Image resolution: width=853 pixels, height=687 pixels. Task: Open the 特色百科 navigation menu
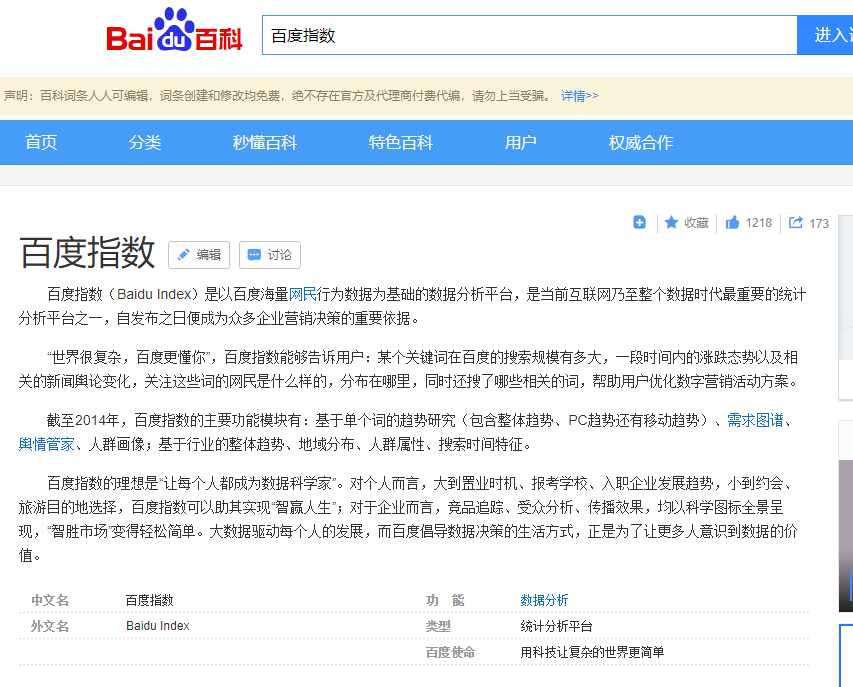click(401, 143)
